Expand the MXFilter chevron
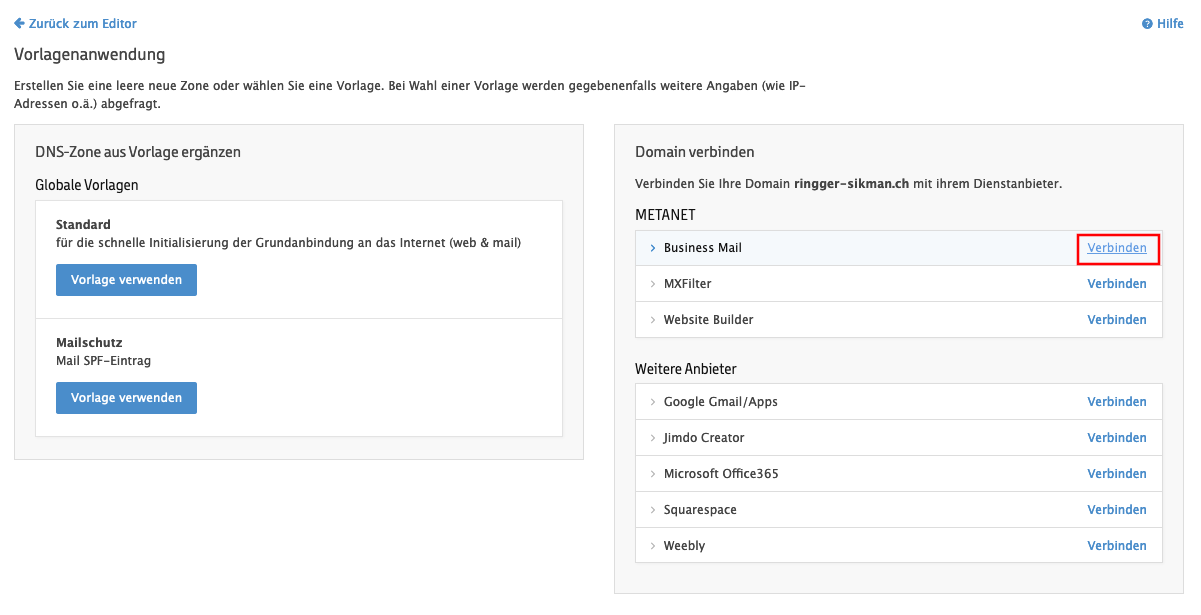 tap(653, 284)
